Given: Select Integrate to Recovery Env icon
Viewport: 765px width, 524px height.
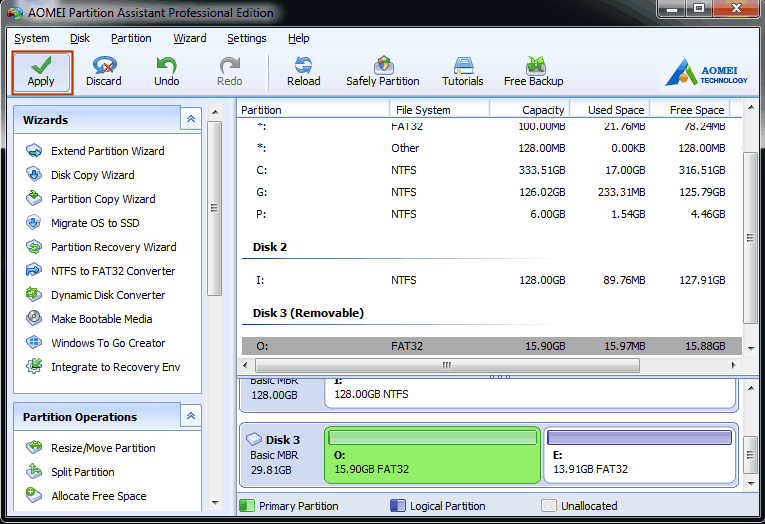Looking at the screenshot, I should click(34, 366).
